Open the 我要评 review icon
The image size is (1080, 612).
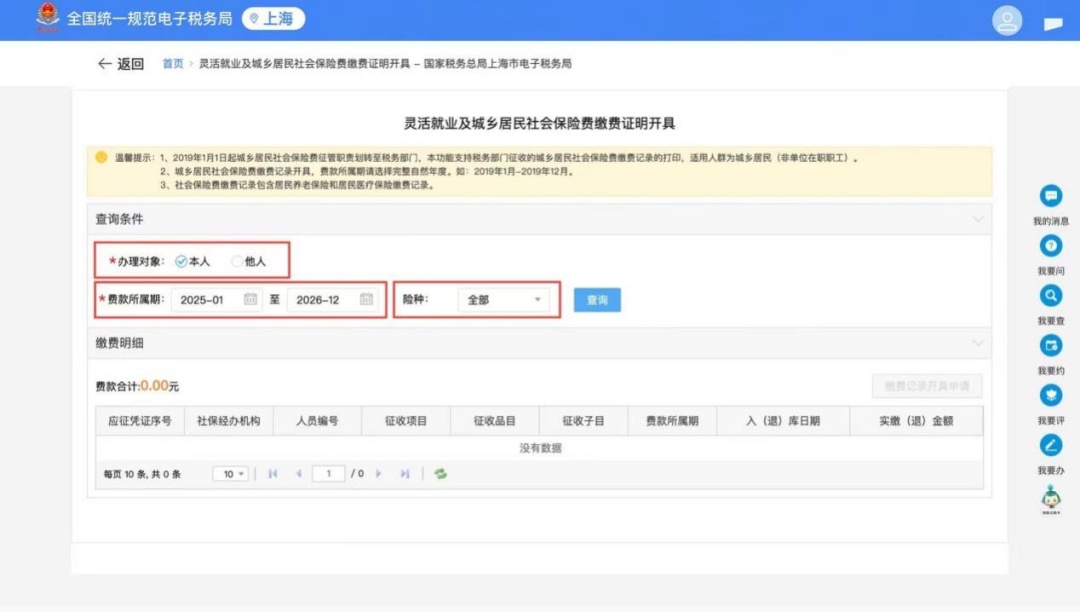[1051, 396]
